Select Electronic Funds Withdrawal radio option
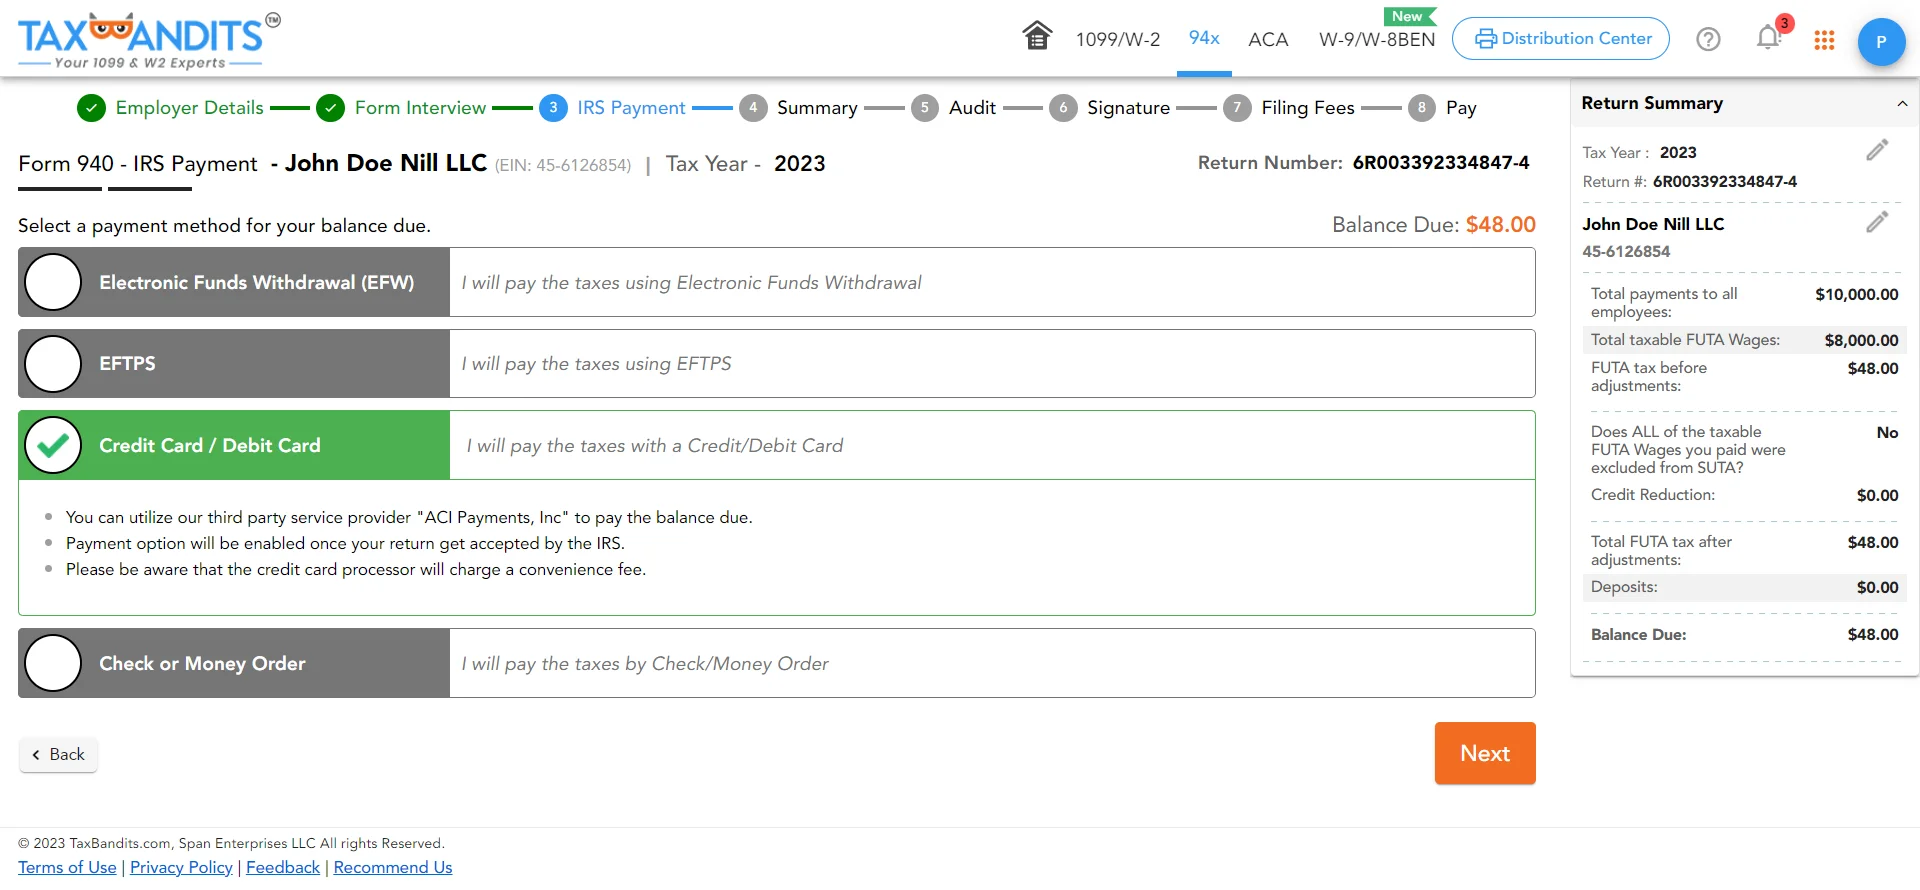The image size is (1920, 890). [53, 282]
